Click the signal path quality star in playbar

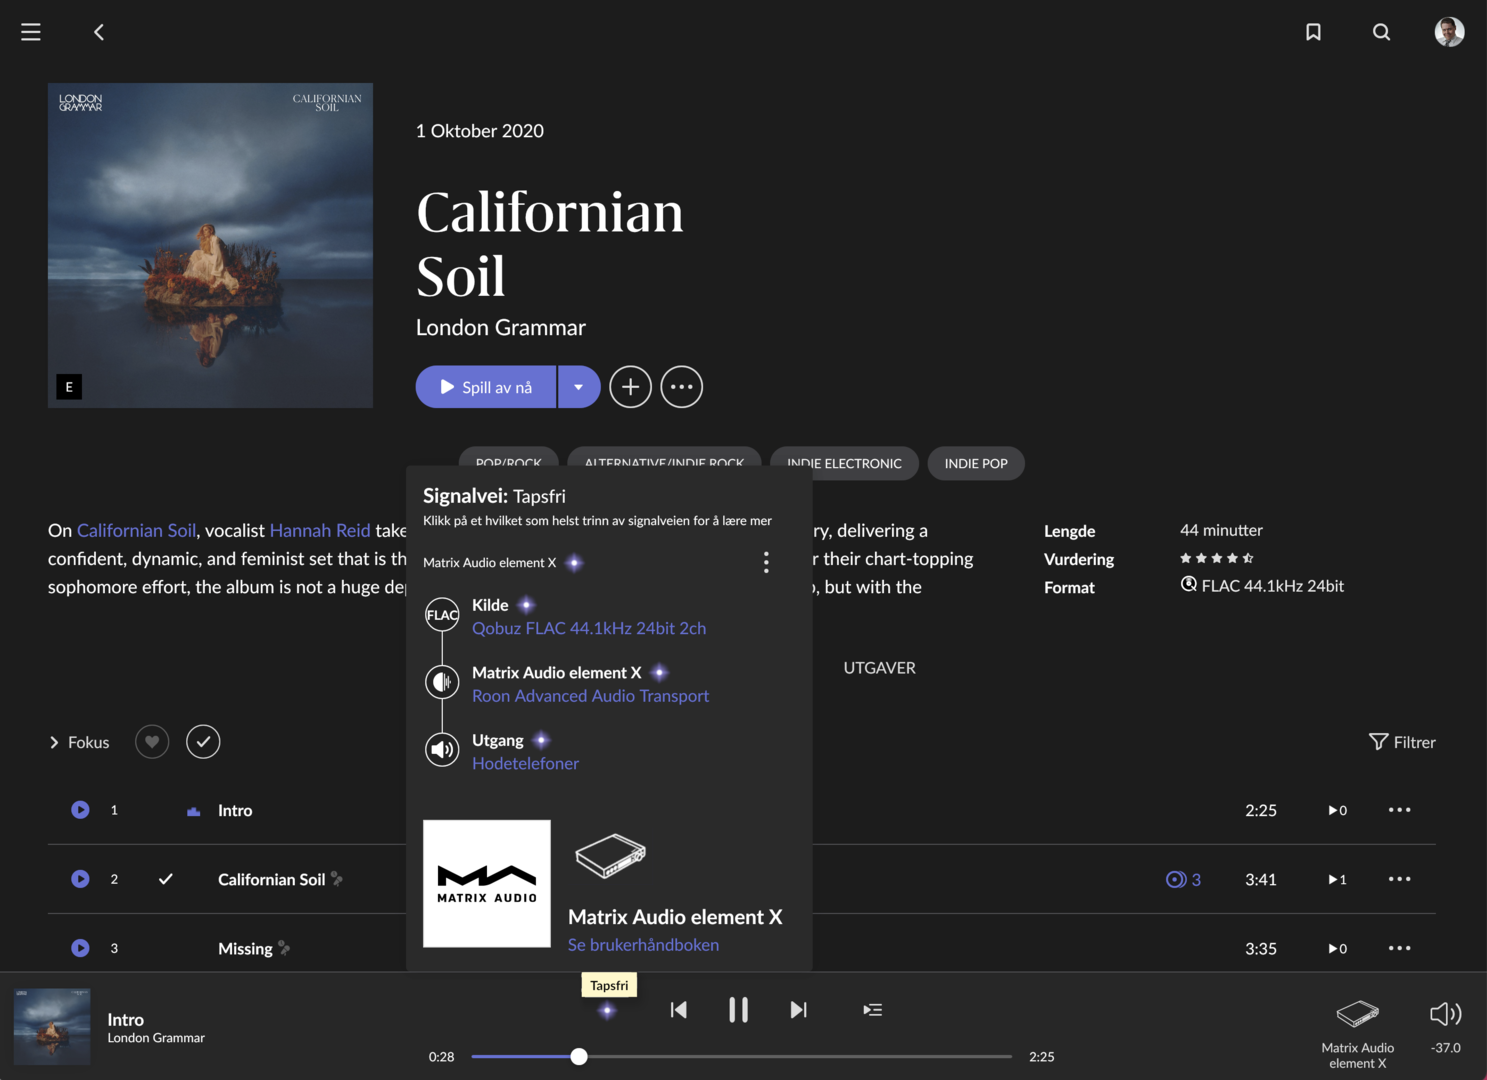pyautogui.click(x=607, y=1011)
